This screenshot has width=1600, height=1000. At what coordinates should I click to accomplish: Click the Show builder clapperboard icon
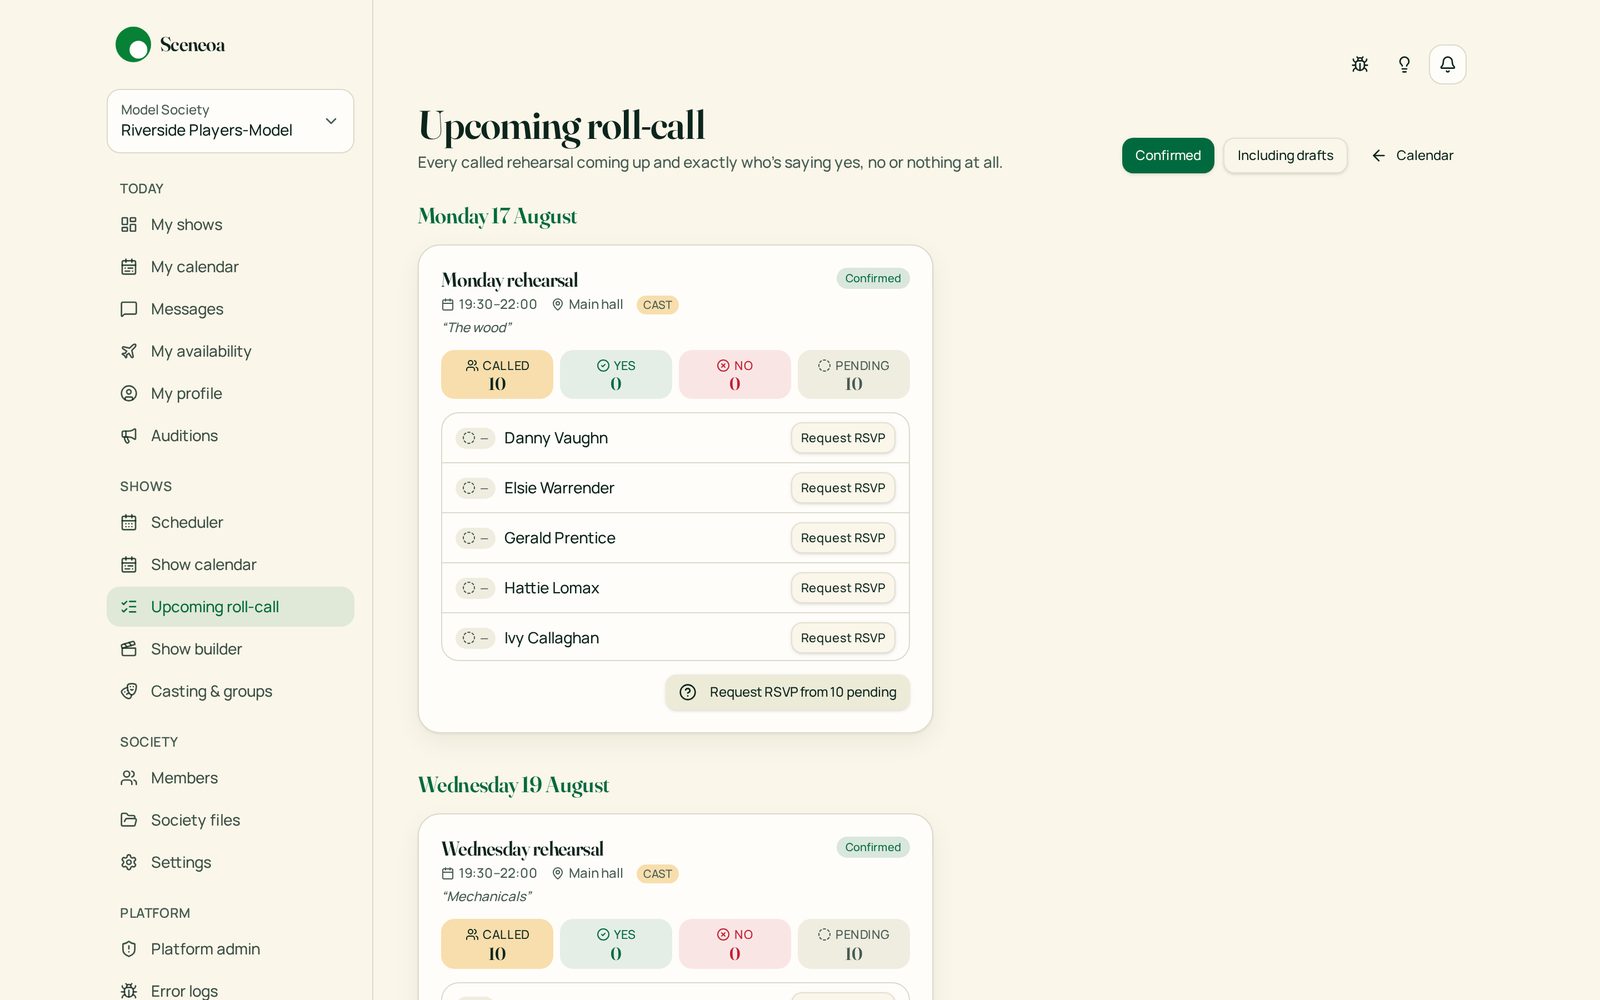tap(129, 649)
